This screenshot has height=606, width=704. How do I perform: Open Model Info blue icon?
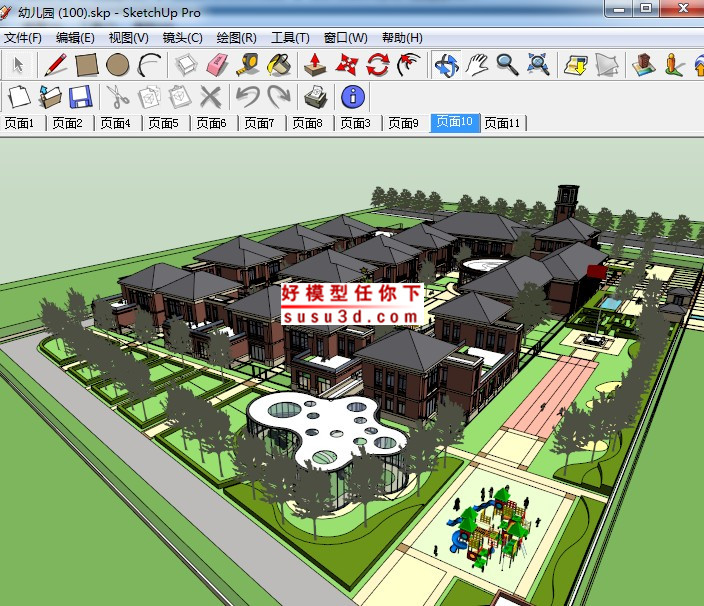(353, 97)
